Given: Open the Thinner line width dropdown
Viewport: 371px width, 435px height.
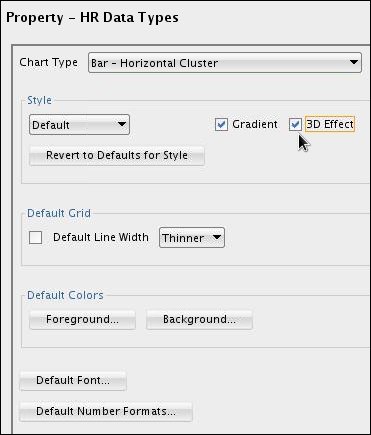Looking at the screenshot, I should coord(192,238).
